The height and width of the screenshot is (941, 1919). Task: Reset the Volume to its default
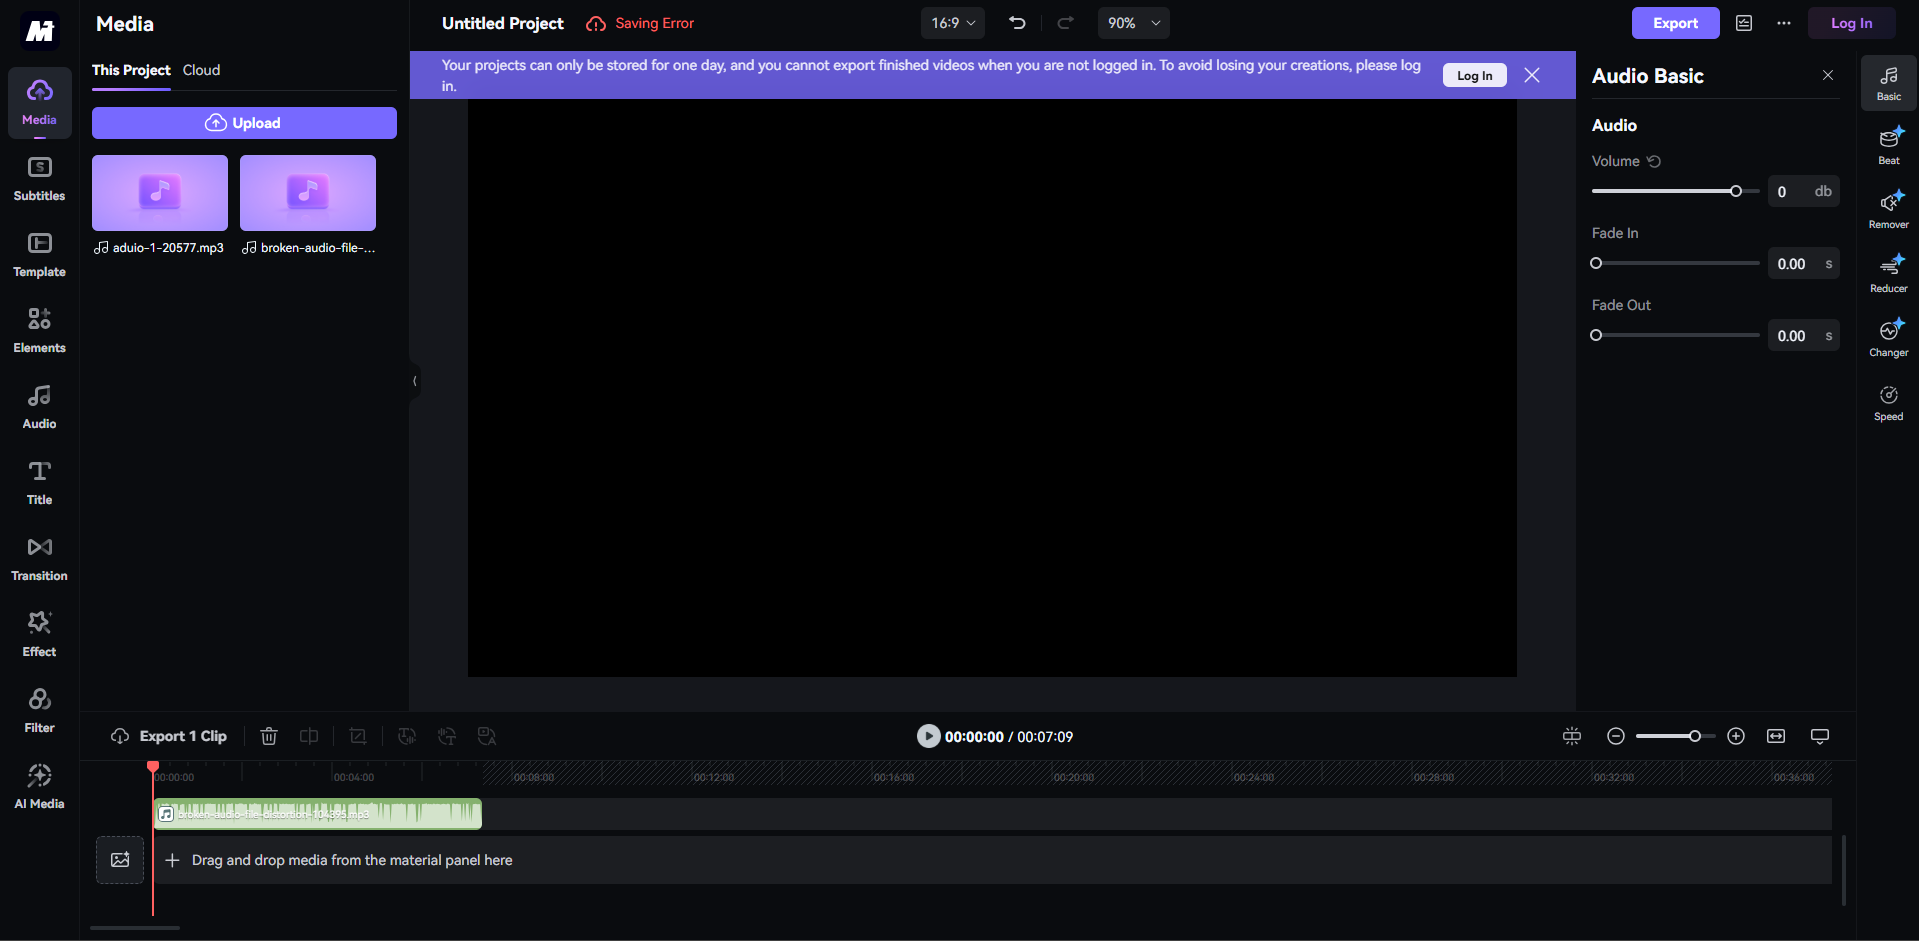pyautogui.click(x=1654, y=161)
